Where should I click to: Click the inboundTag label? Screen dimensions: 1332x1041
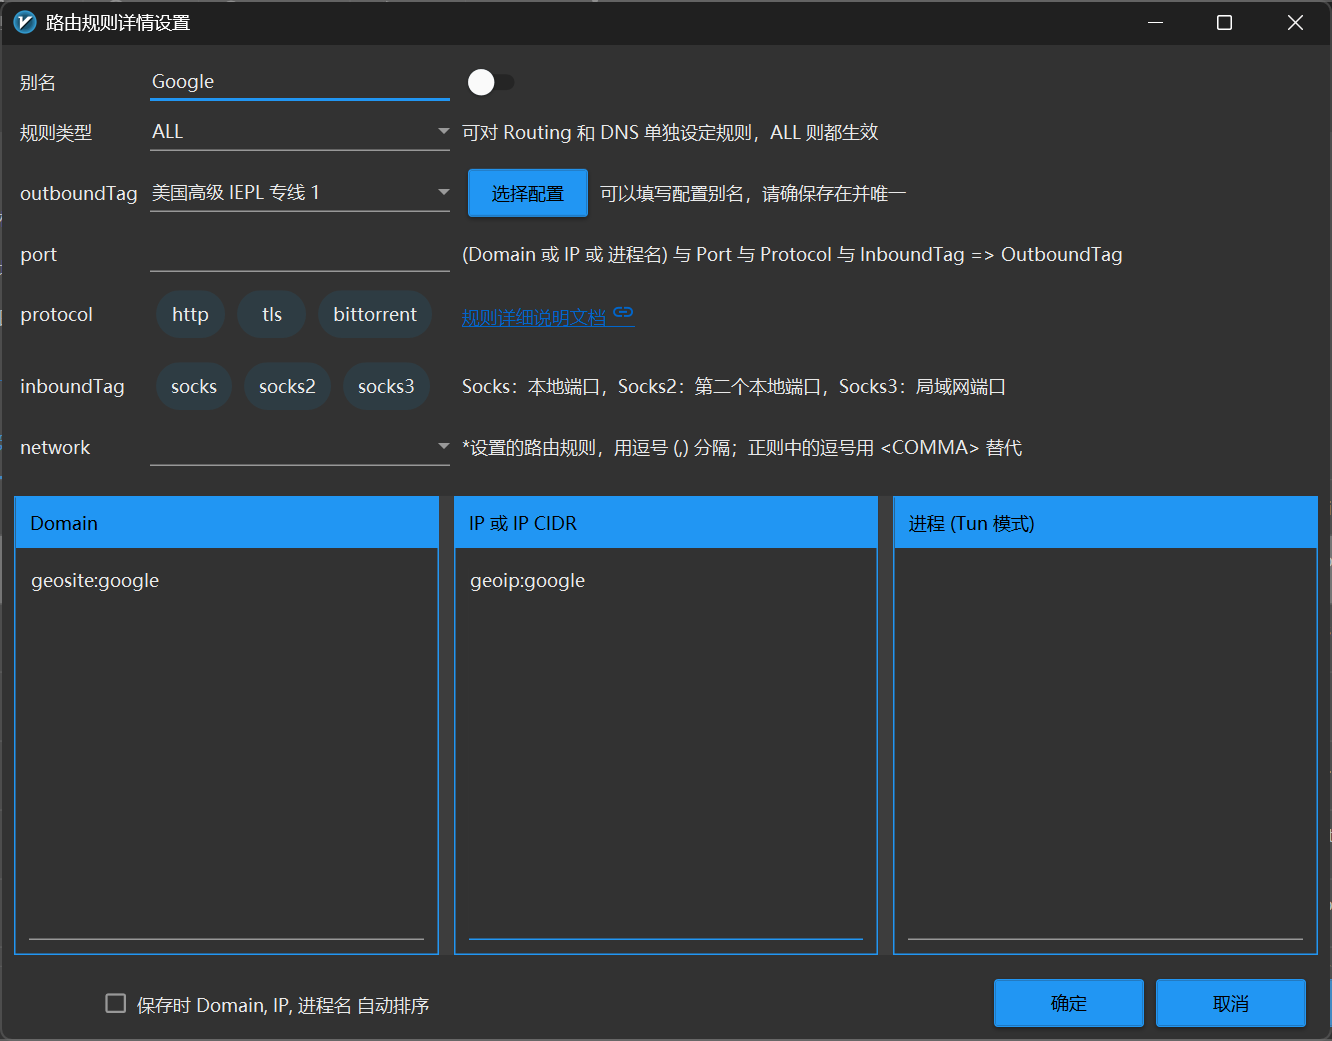(72, 386)
